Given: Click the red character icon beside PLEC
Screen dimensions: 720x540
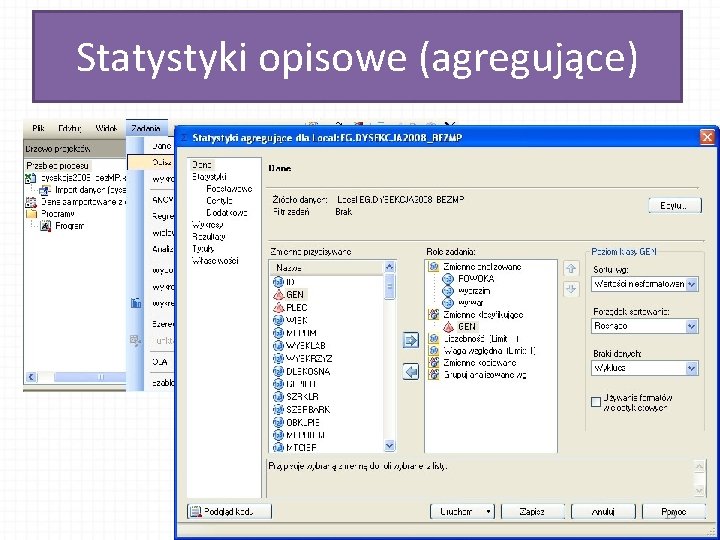Looking at the screenshot, I should click(x=278, y=307).
